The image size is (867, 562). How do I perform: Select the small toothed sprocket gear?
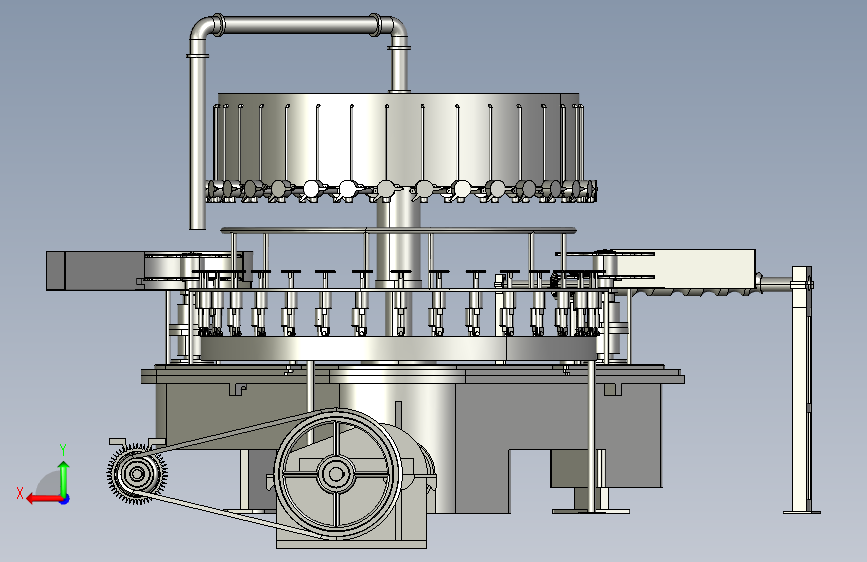(137, 473)
